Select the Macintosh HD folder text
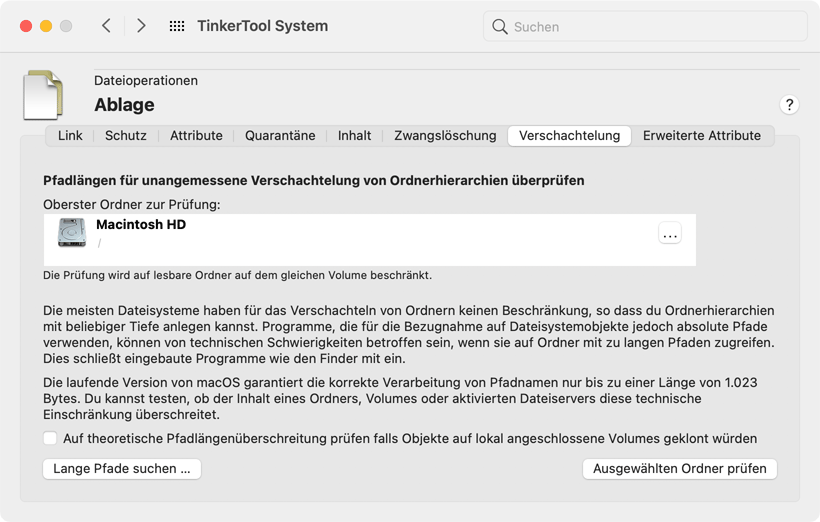The image size is (820, 522). tap(141, 224)
